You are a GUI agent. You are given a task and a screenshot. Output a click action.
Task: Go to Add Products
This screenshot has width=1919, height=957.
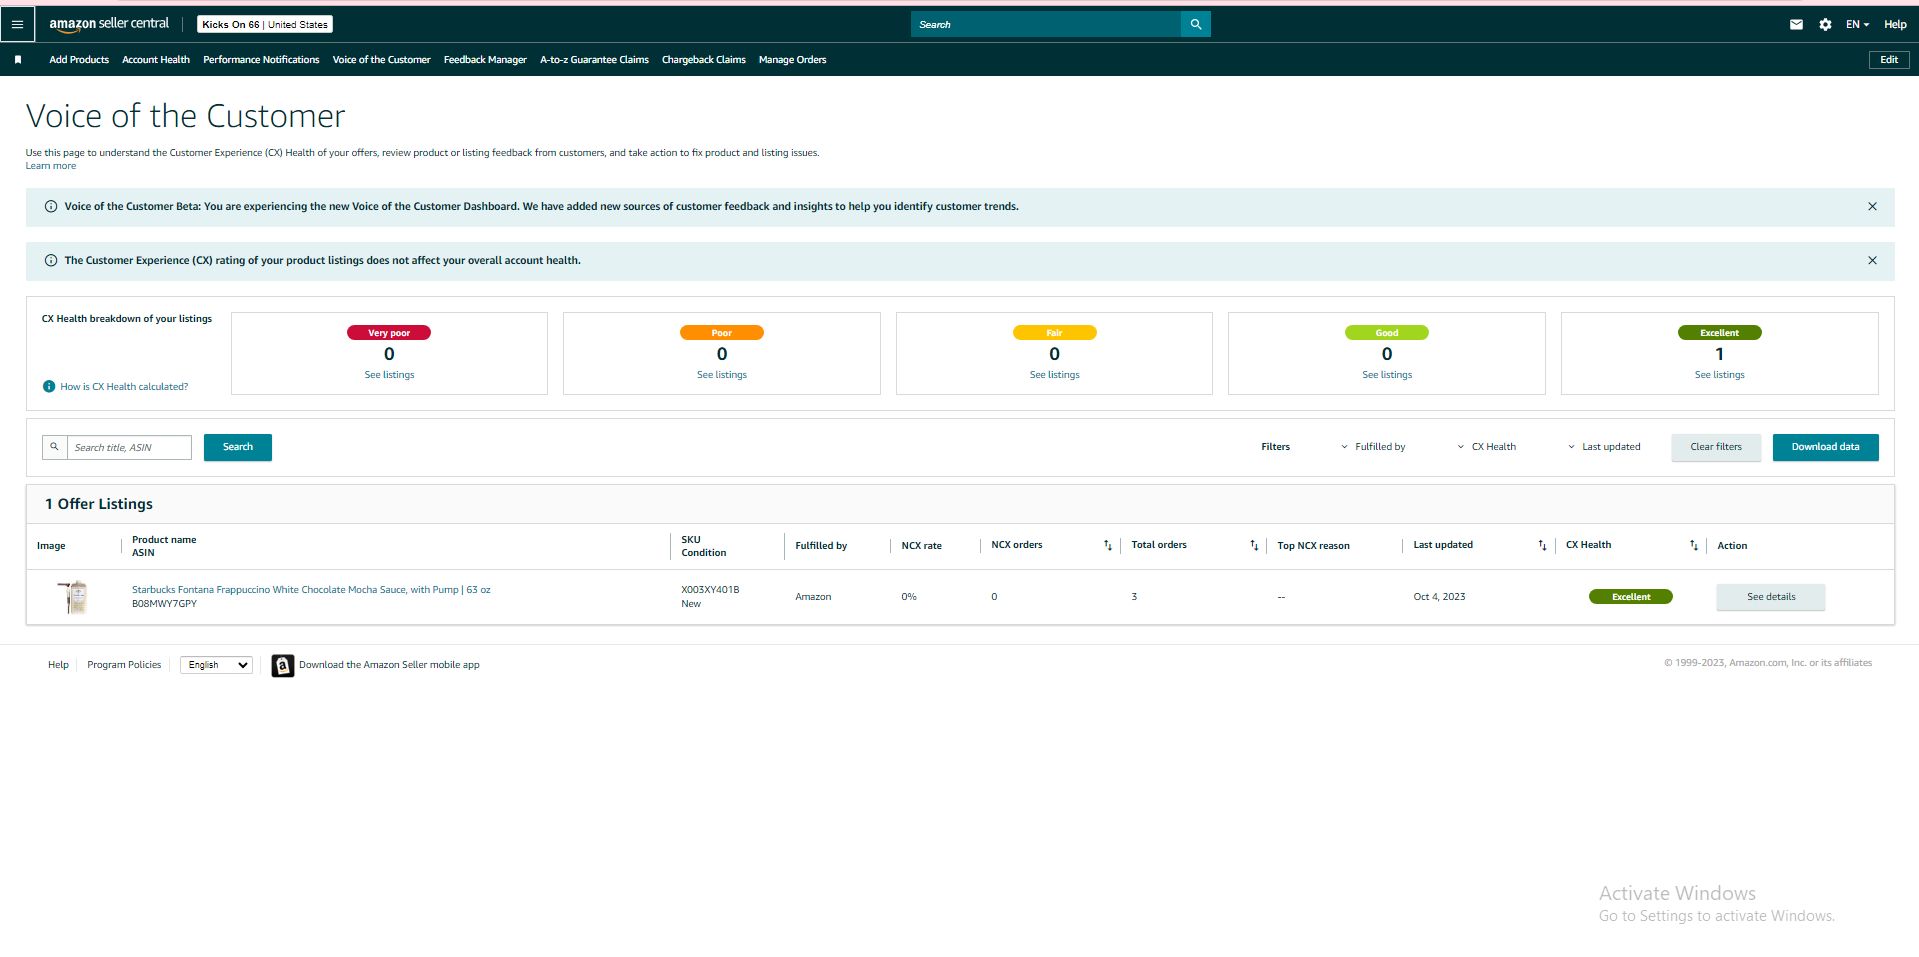coord(79,60)
